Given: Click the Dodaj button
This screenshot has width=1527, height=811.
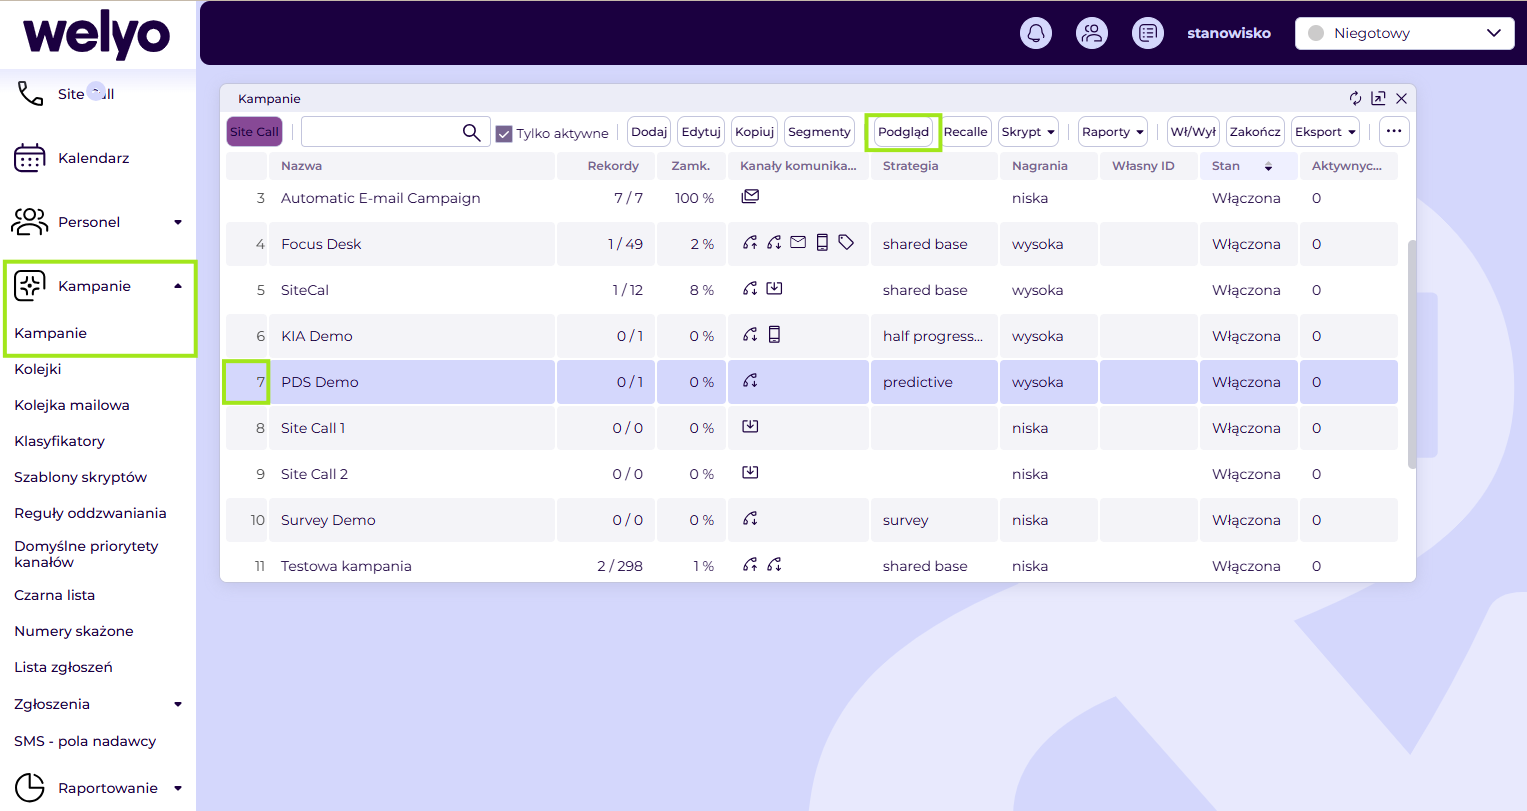Looking at the screenshot, I should (x=649, y=132).
